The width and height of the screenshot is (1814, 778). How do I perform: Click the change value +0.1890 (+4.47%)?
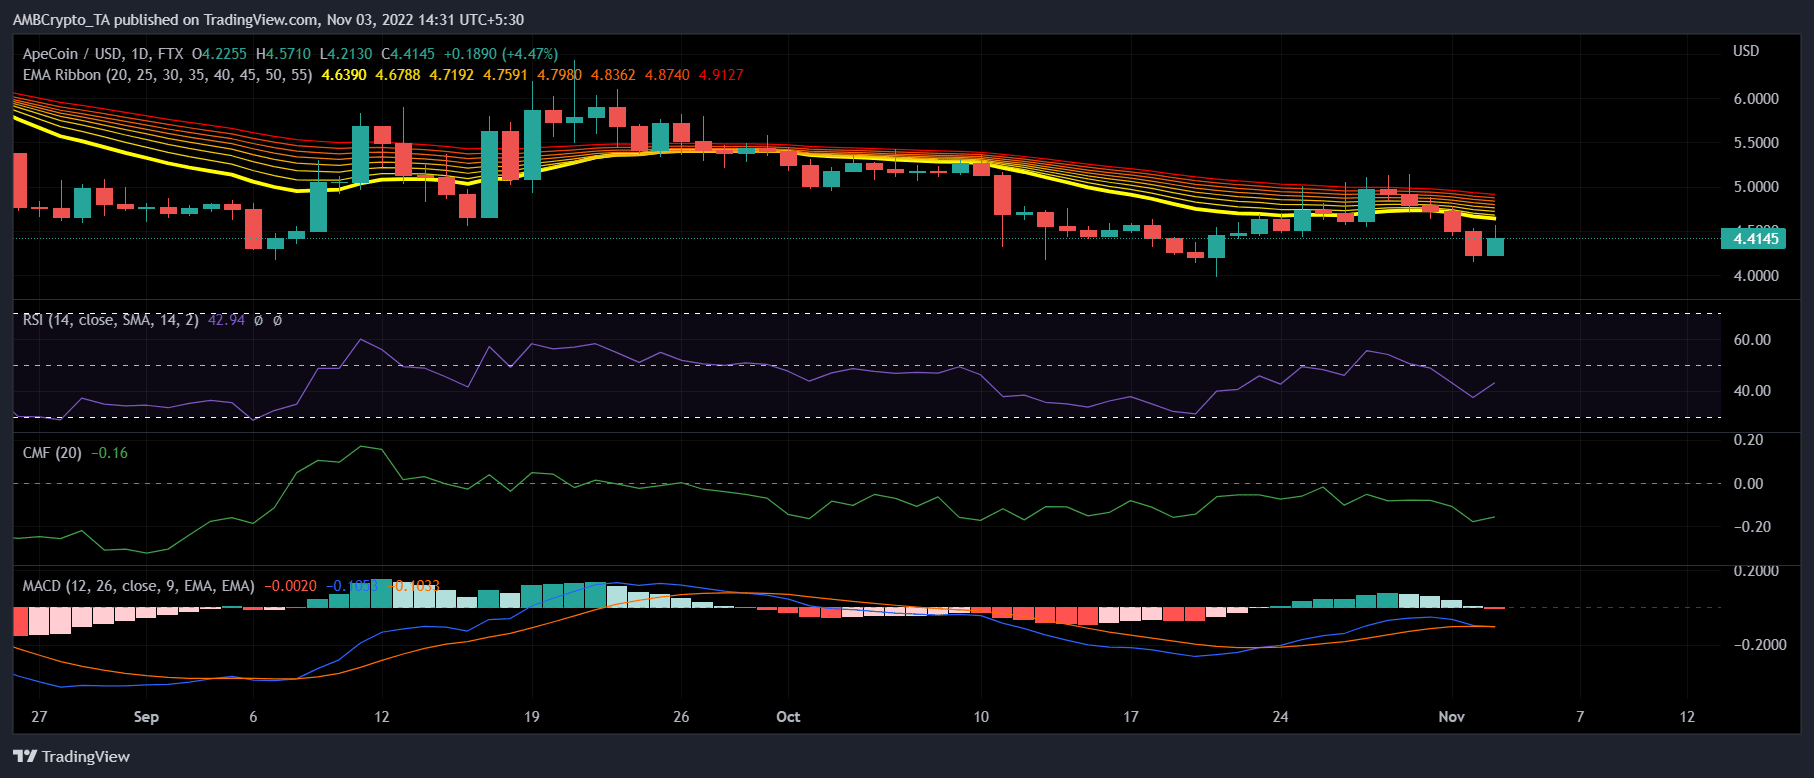[x=501, y=54]
